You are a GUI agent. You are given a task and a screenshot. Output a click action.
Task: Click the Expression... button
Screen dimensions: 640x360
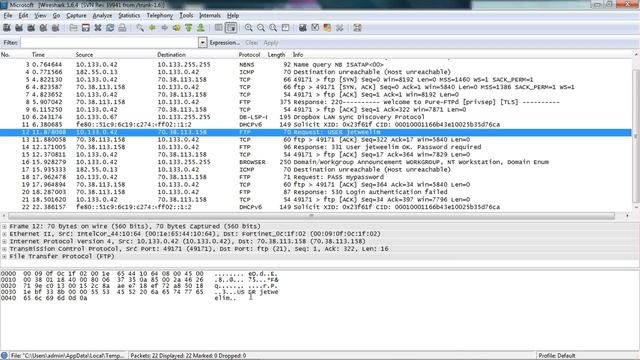tap(224, 42)
